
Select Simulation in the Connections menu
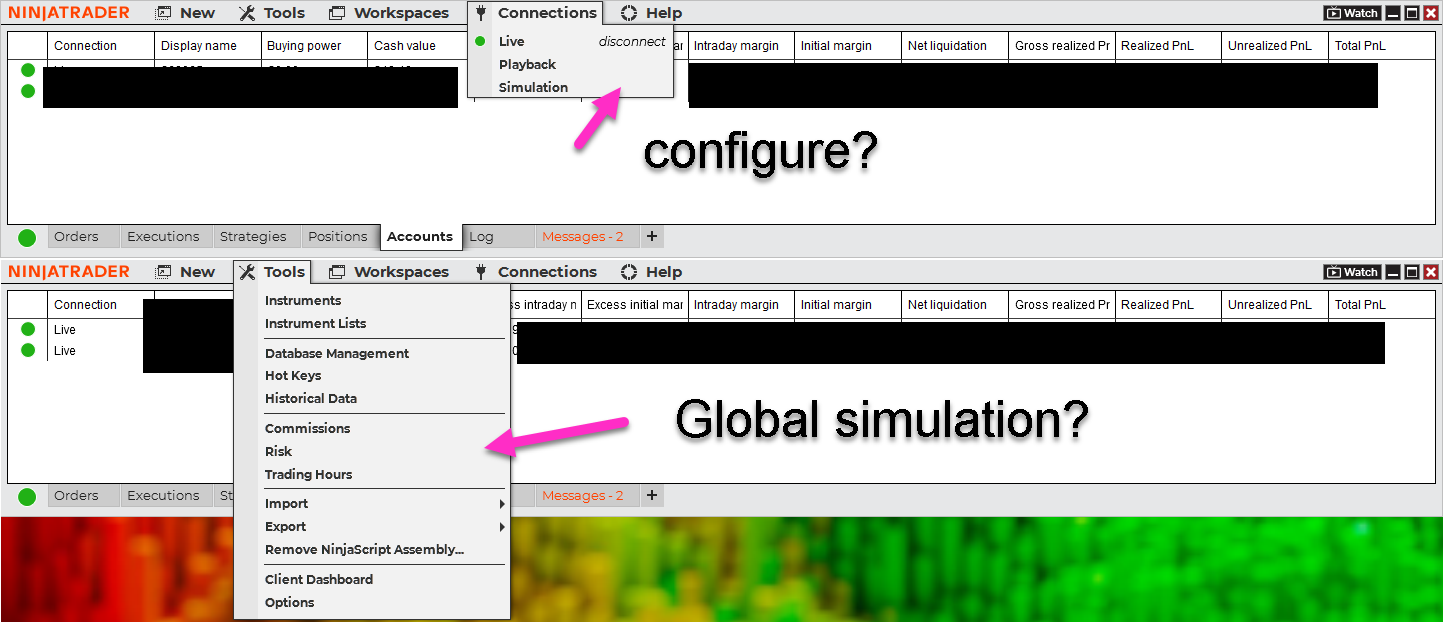pos(533,87)
